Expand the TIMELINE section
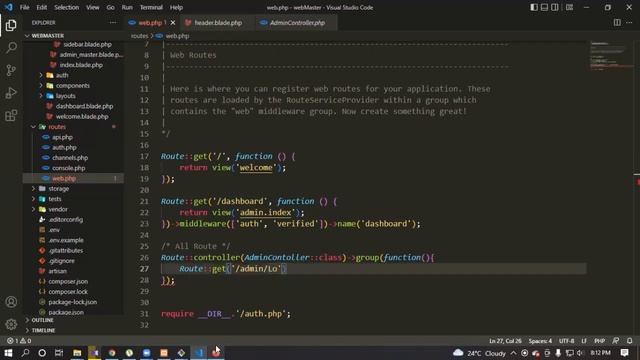The height and width of the screenshot is (360, 640). (x=43, y=330)
